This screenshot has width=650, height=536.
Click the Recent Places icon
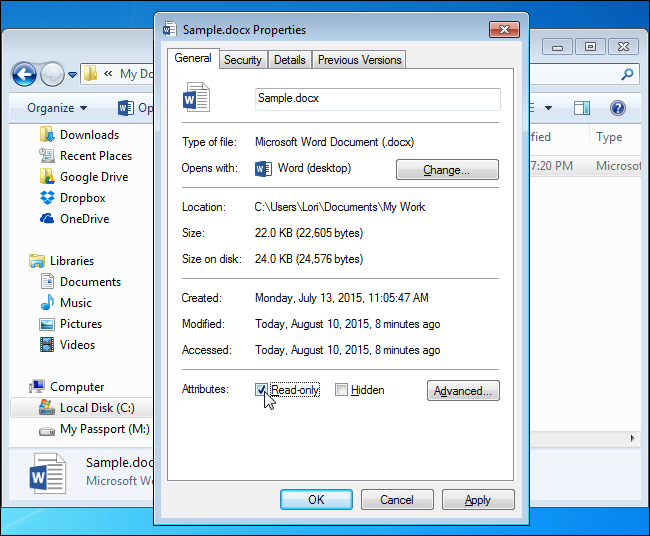click(47, 156)
